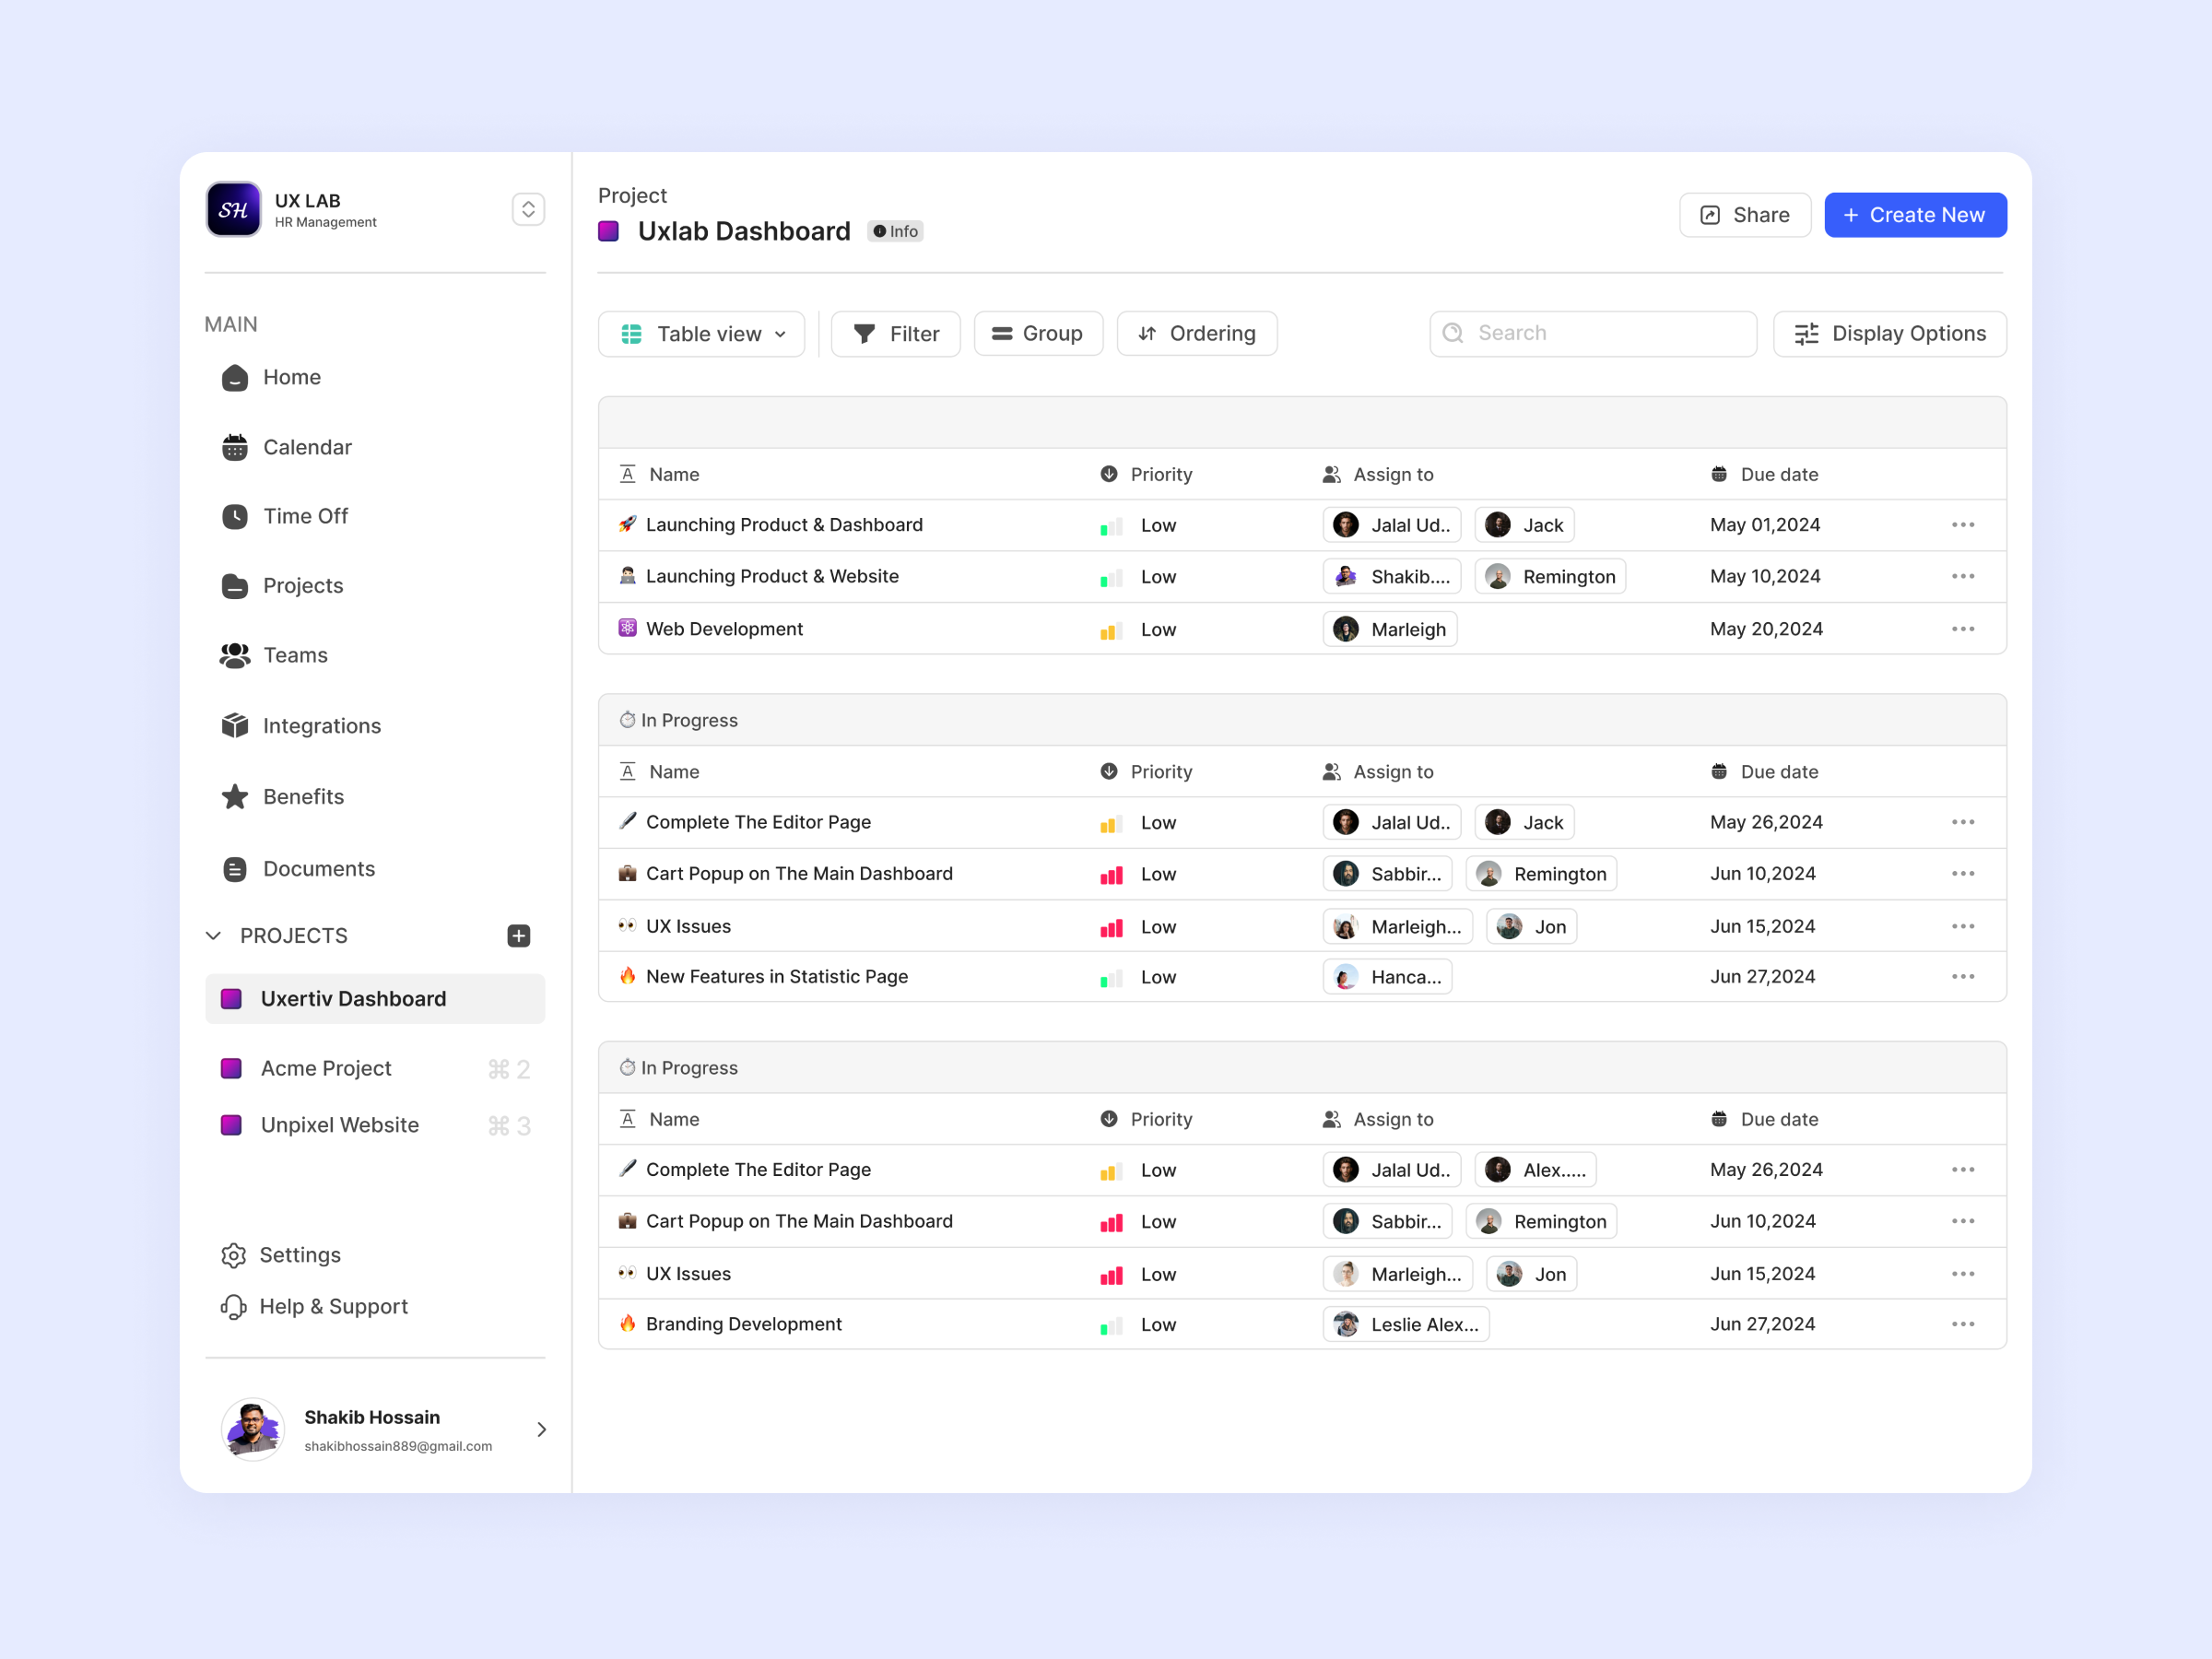
Task: Click the Info badge next to Uxlab Dashboard
Action: [895, 231]
